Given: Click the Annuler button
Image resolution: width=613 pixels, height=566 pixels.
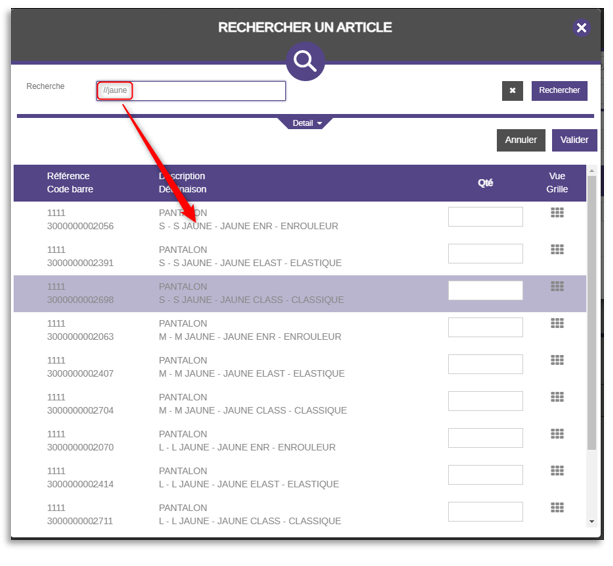Looking at the screenshot, I should 521,140.
